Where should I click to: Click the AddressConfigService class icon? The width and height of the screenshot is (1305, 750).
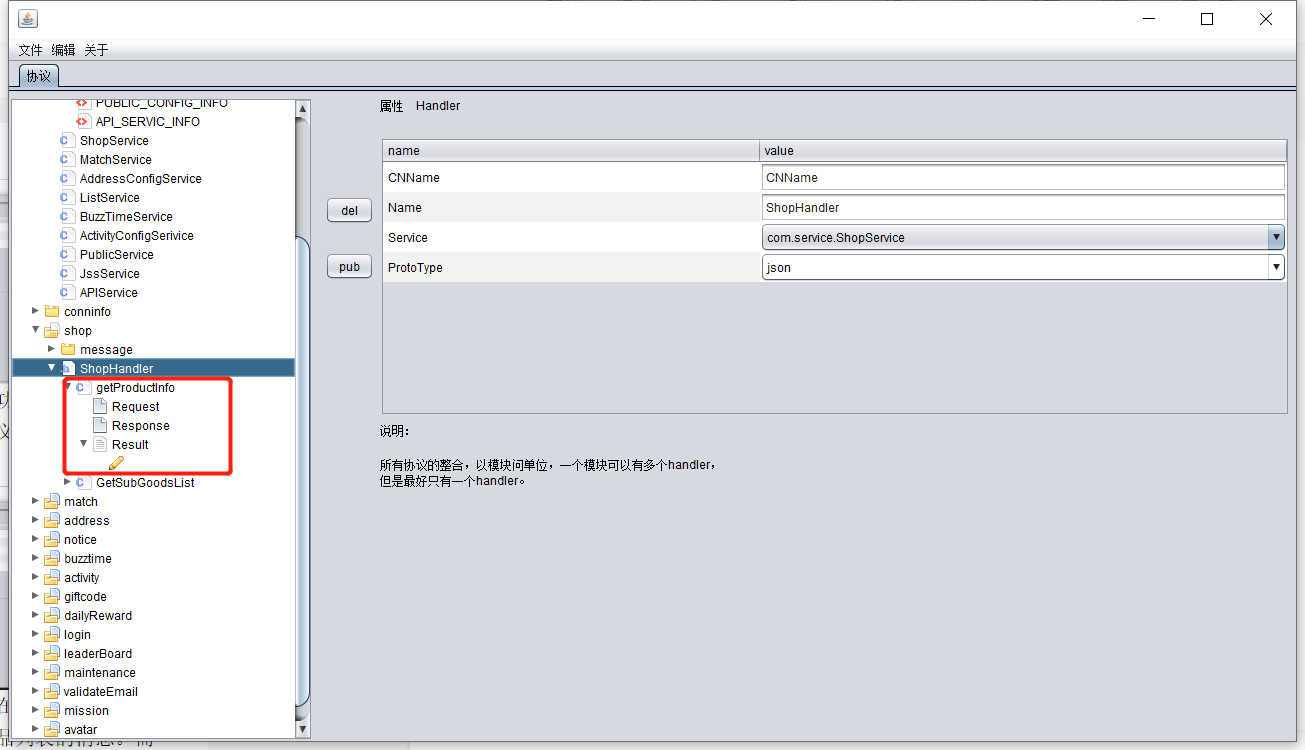[x=68, y=179]
